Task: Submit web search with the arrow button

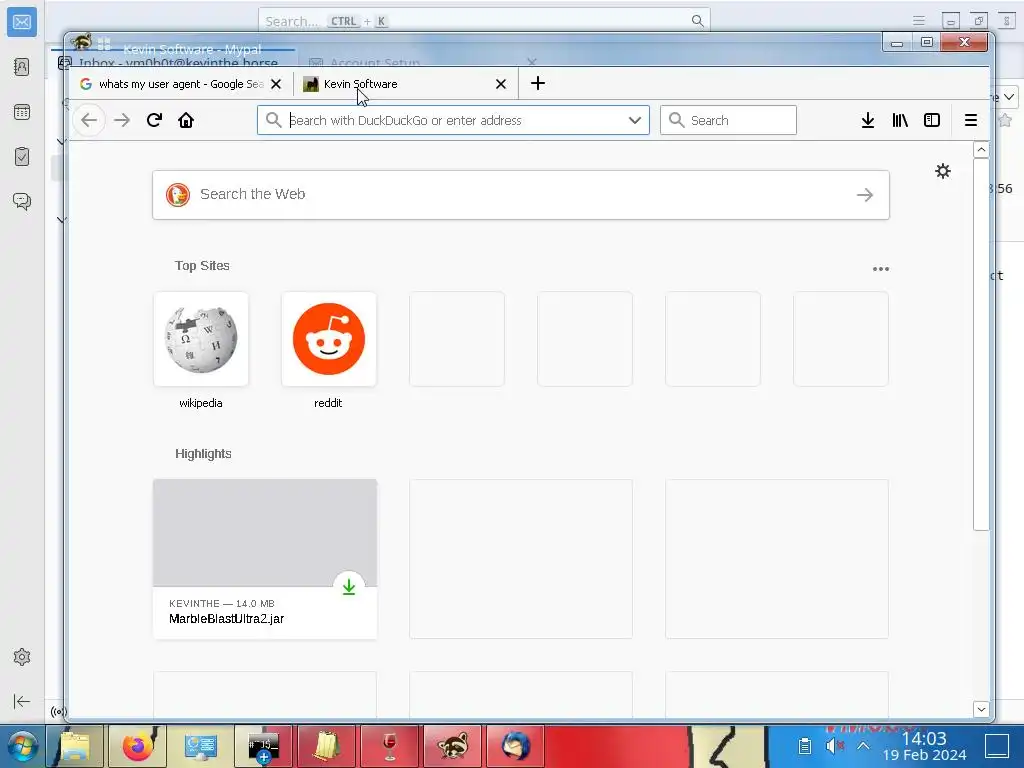Action: 865,195
